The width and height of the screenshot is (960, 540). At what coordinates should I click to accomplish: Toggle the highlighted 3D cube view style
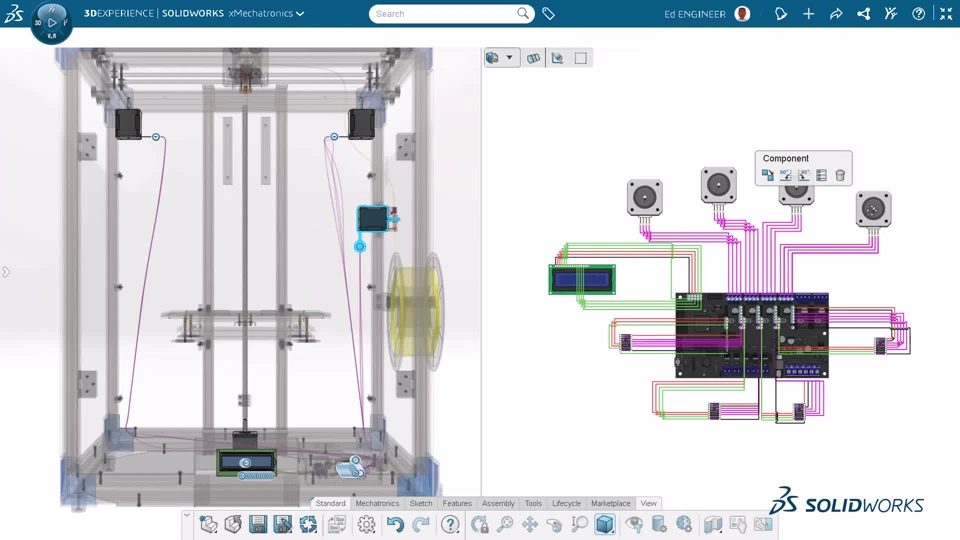click(605, 524)
